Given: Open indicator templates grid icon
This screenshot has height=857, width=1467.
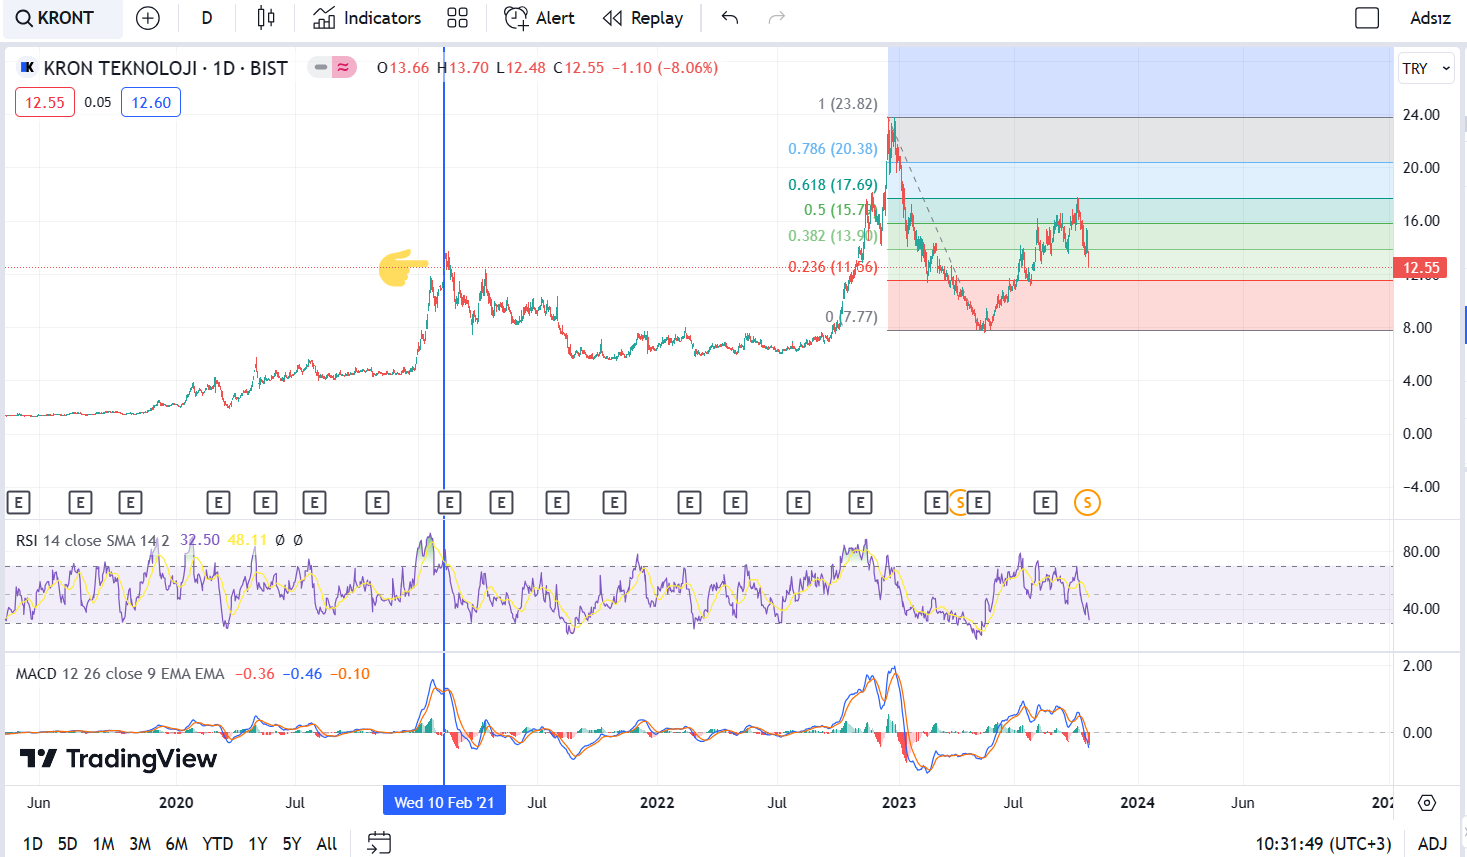Looking at the screenshot, I should point(457,18).
